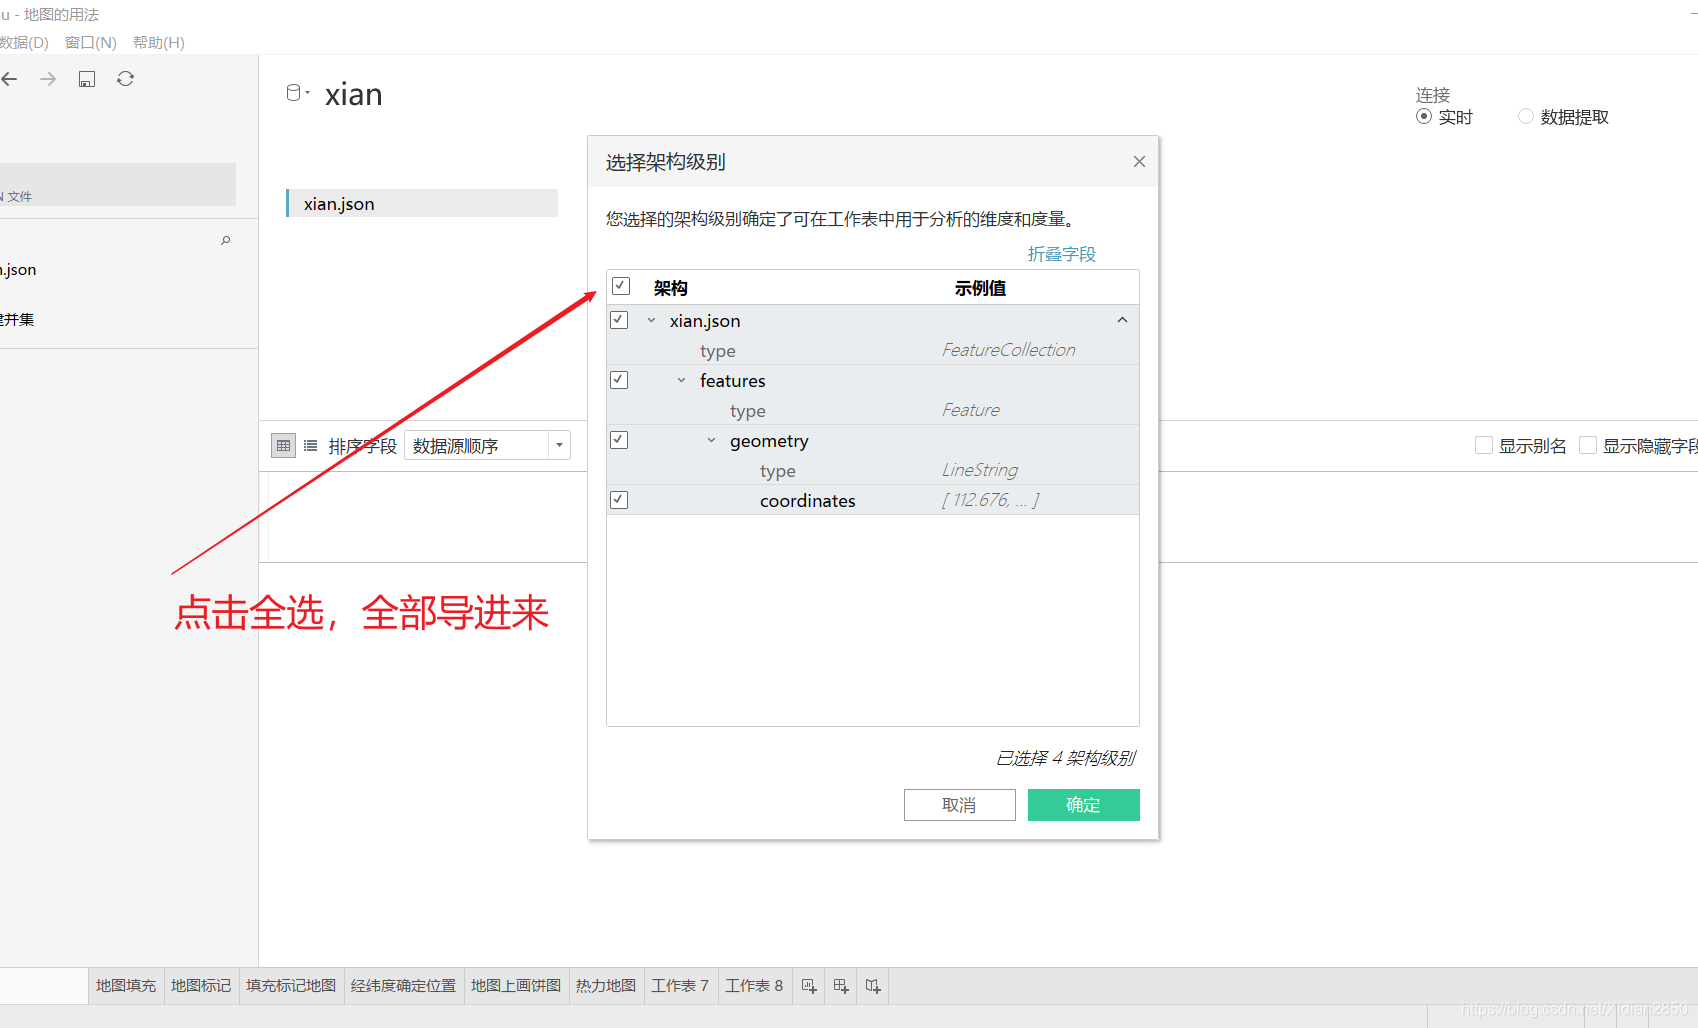The image size is (1698, 1028).
Task: Enable the 显示隐藏字段 checkbox
Action: (x=1588, y=446)
